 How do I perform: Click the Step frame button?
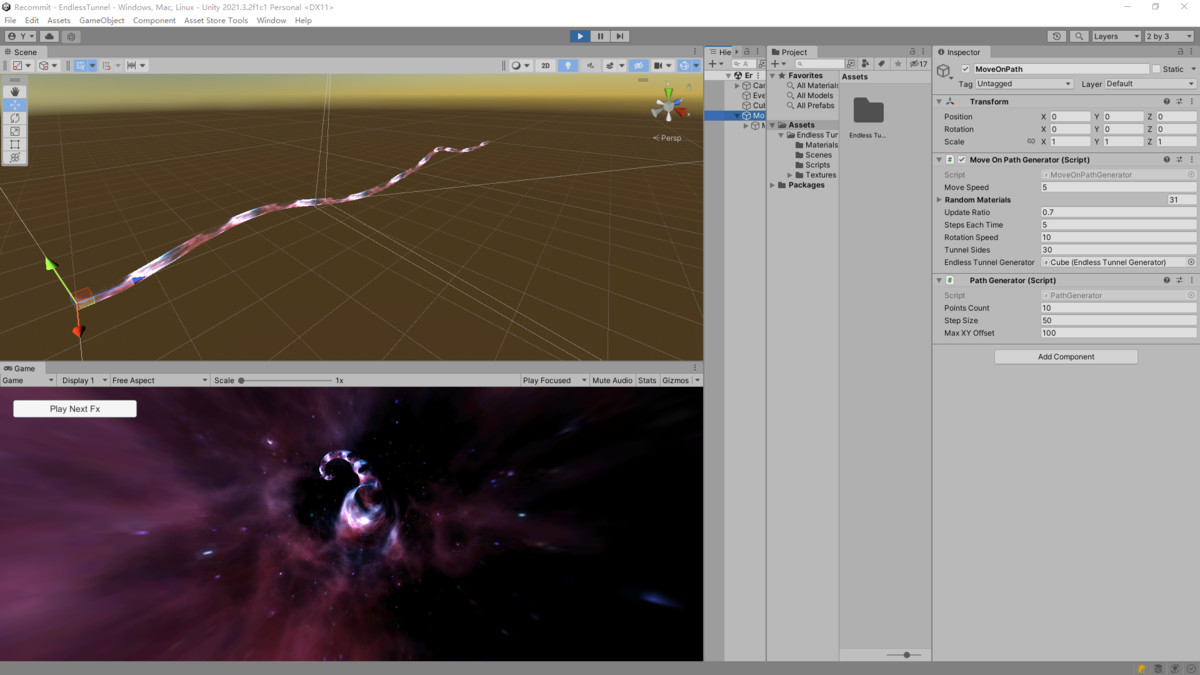point(620,36)
